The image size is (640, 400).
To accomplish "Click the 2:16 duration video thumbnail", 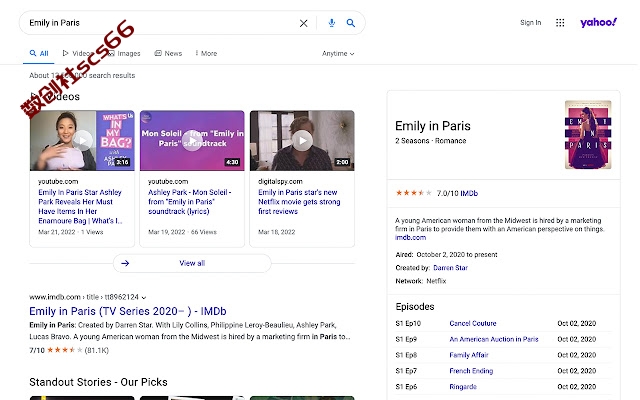I will (x=82, y=141).
